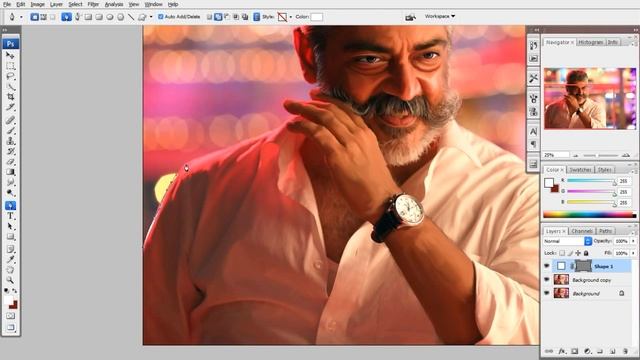Change screen mode at toolbox bottom
Screen dimensions: 640x360
(10, 327)
